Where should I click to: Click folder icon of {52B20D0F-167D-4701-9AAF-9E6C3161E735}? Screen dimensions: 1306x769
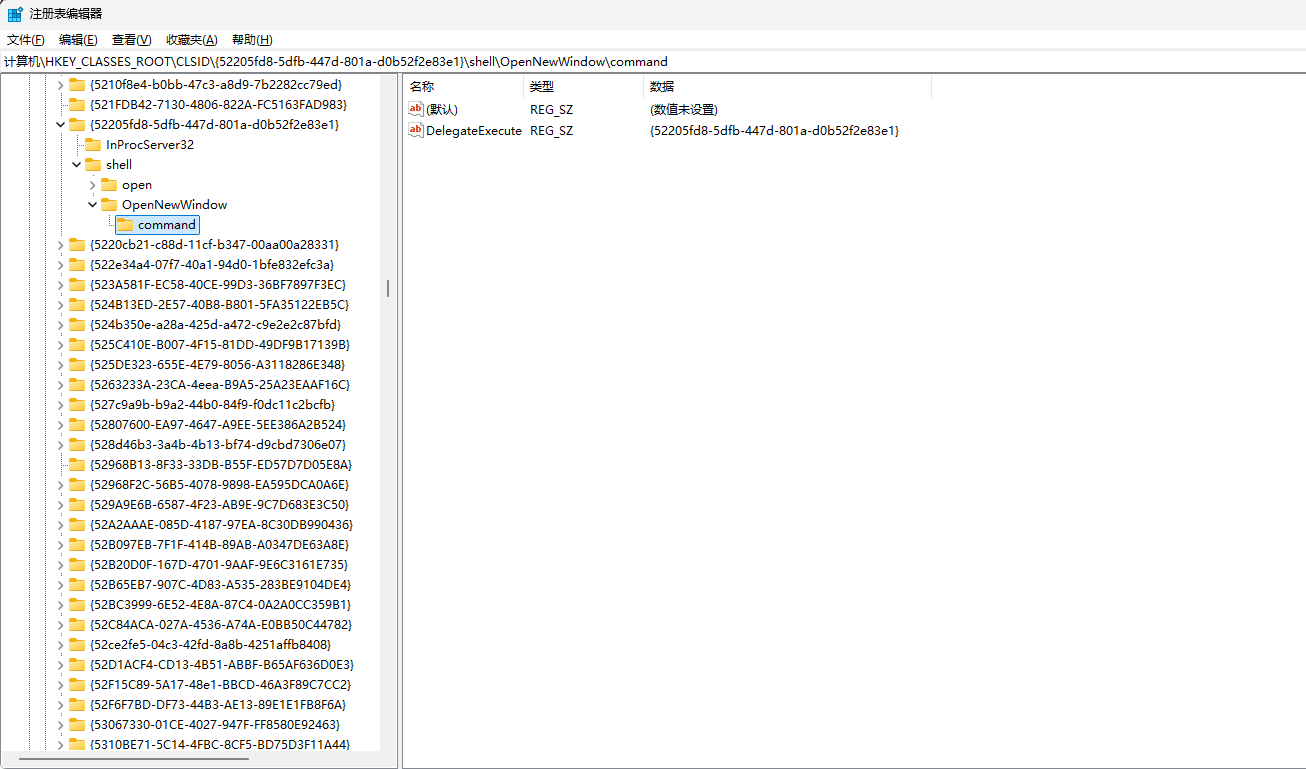[x=77, y=565]
